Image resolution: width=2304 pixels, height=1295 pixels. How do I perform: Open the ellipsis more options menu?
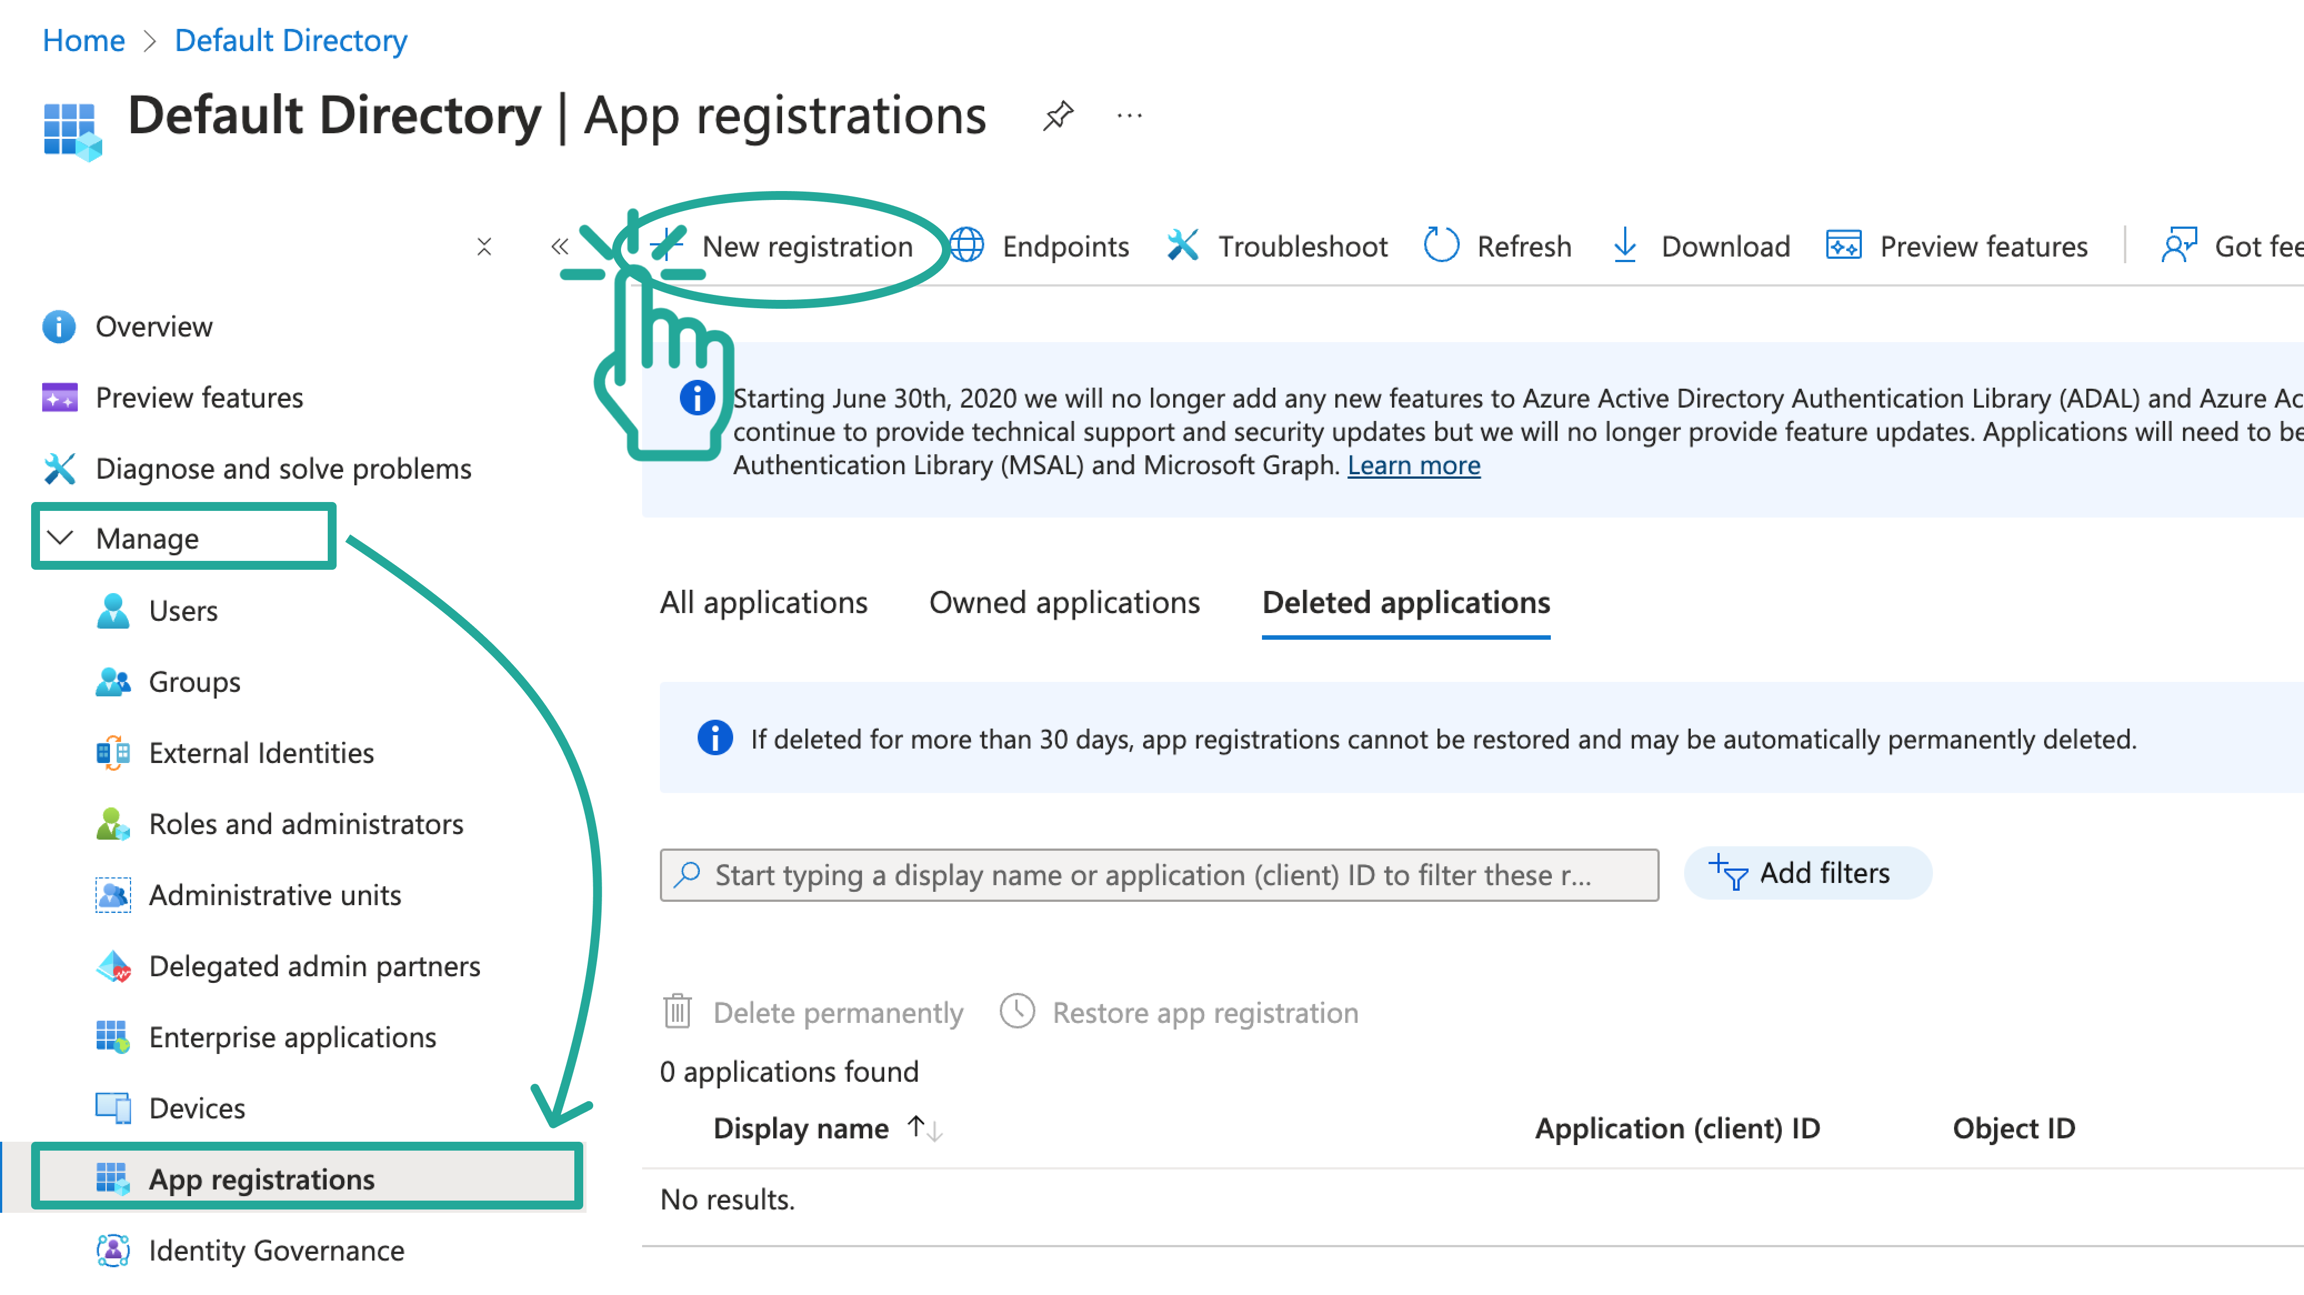[1129, 116]
